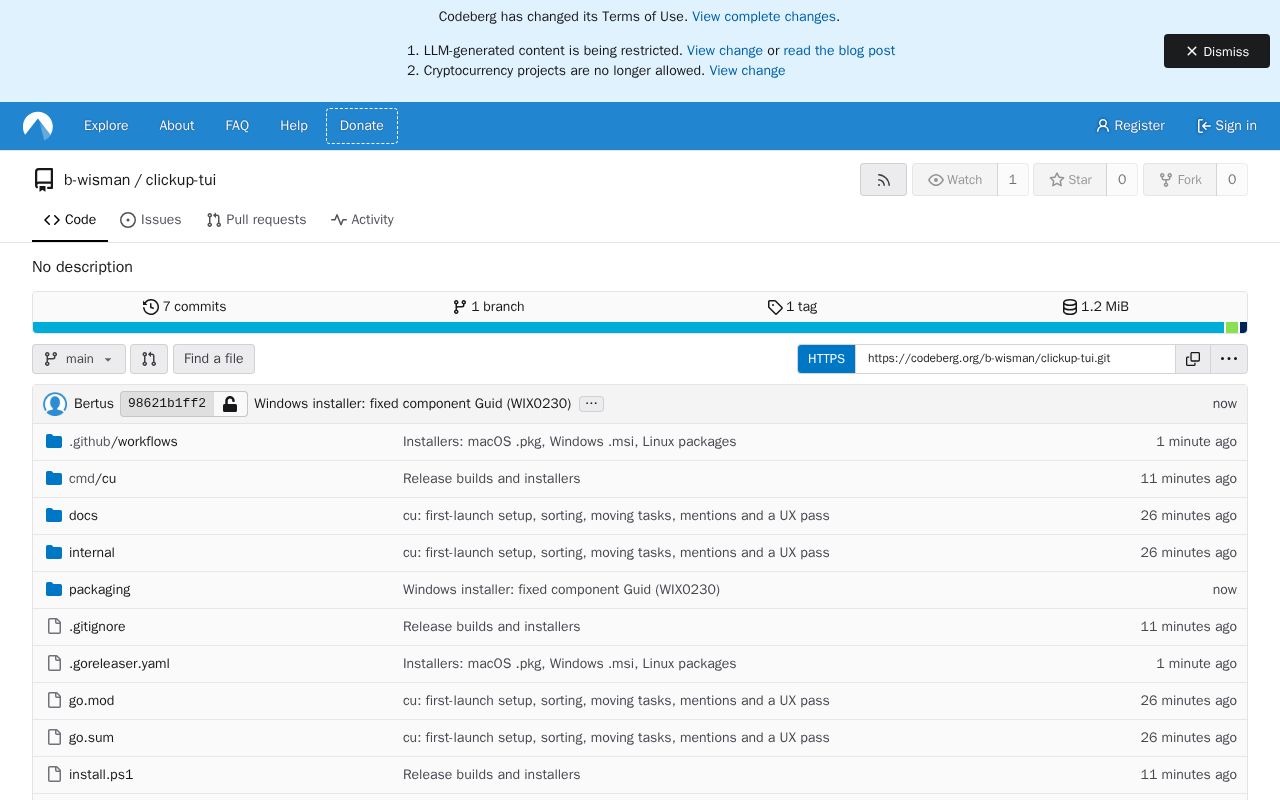Open the FAQ menu item
Image resolution: width=1280 pixels, height=800 pixels.
(x=237, y=126)
